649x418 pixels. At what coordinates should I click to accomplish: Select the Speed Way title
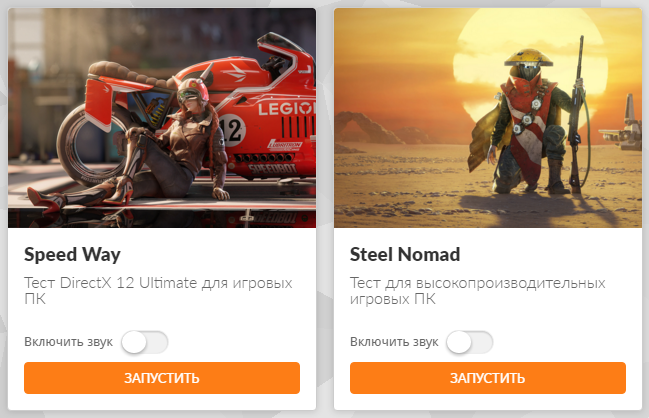(72, 254)
